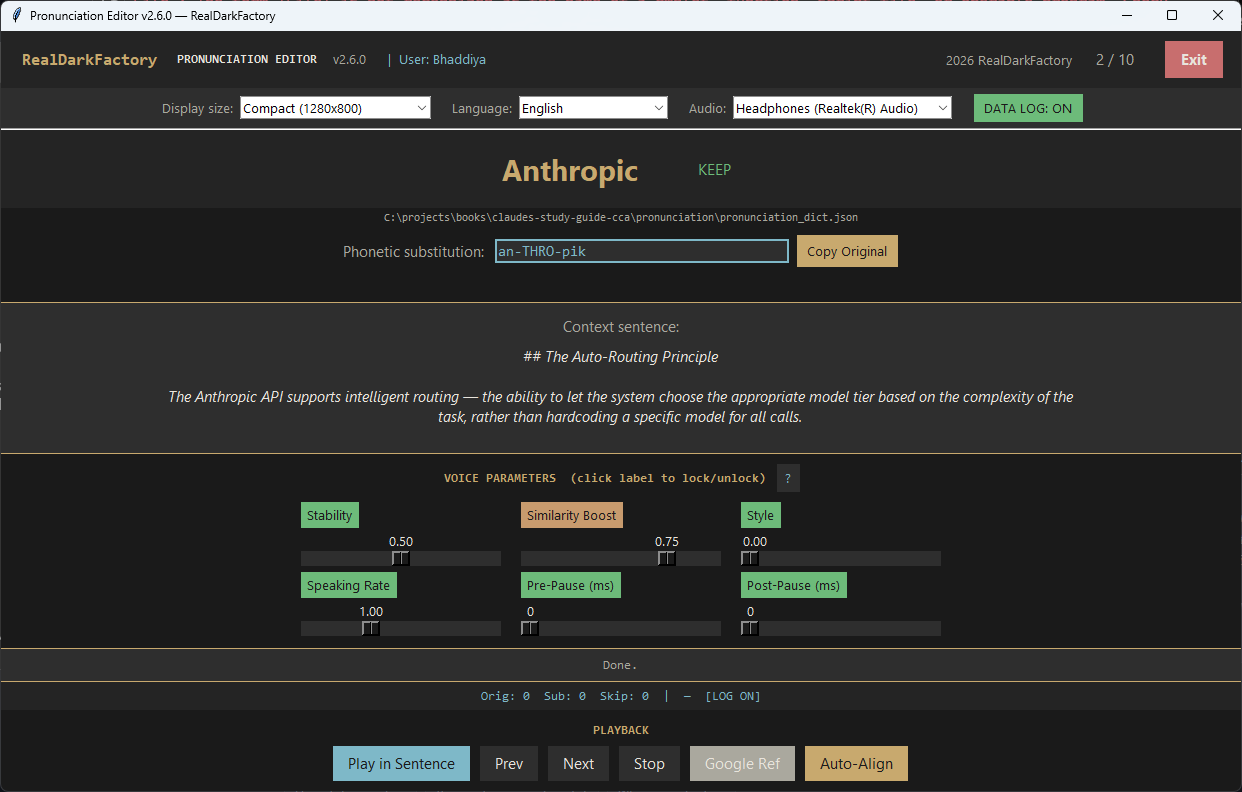The image size is (1242, 792).
Task: Click the Speaking Rate slider handle
Action: point(371,628)
